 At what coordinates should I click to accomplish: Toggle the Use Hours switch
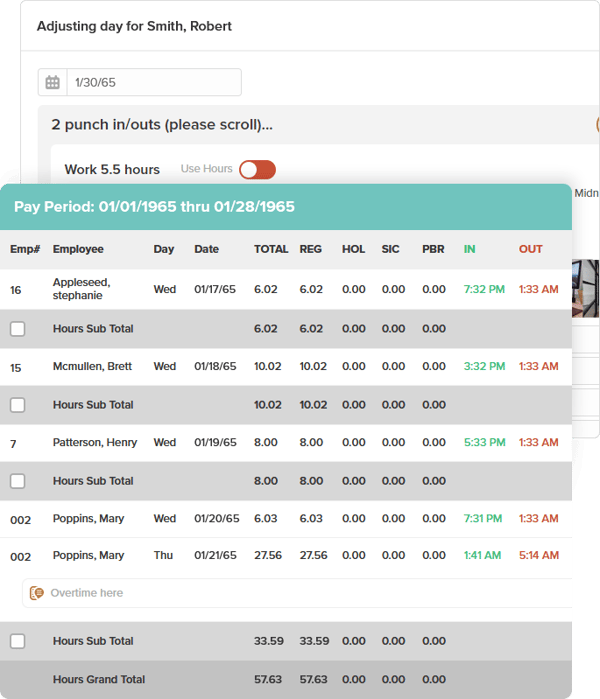coord(257,169)
